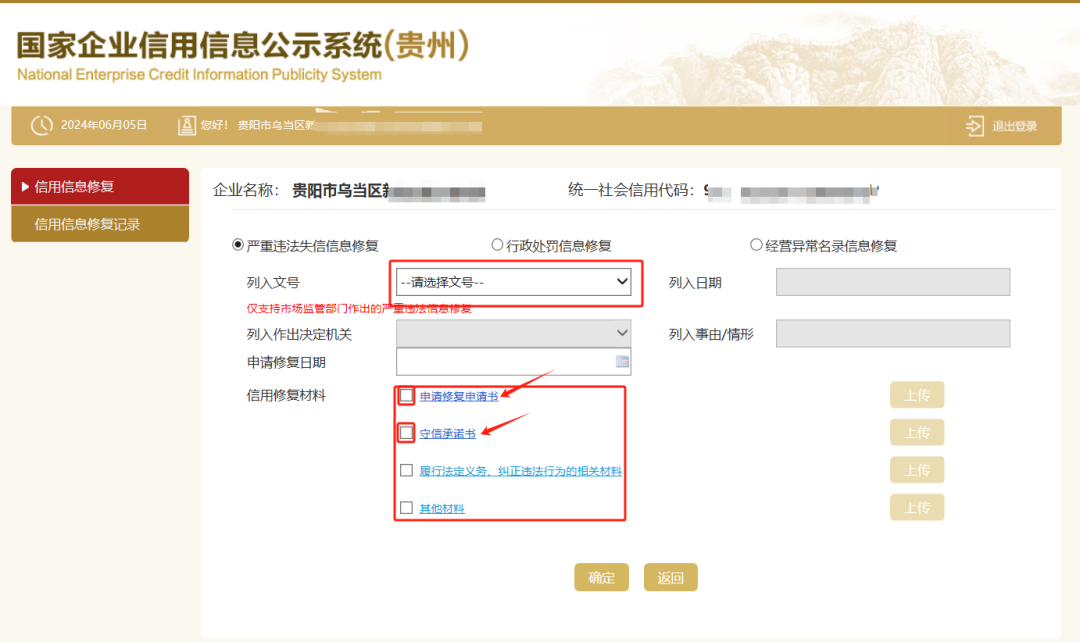Open the 履行法定义务、纠正违法行为的相关材料 link
This screenshot has height=642, width=1080.
point(521,470)
